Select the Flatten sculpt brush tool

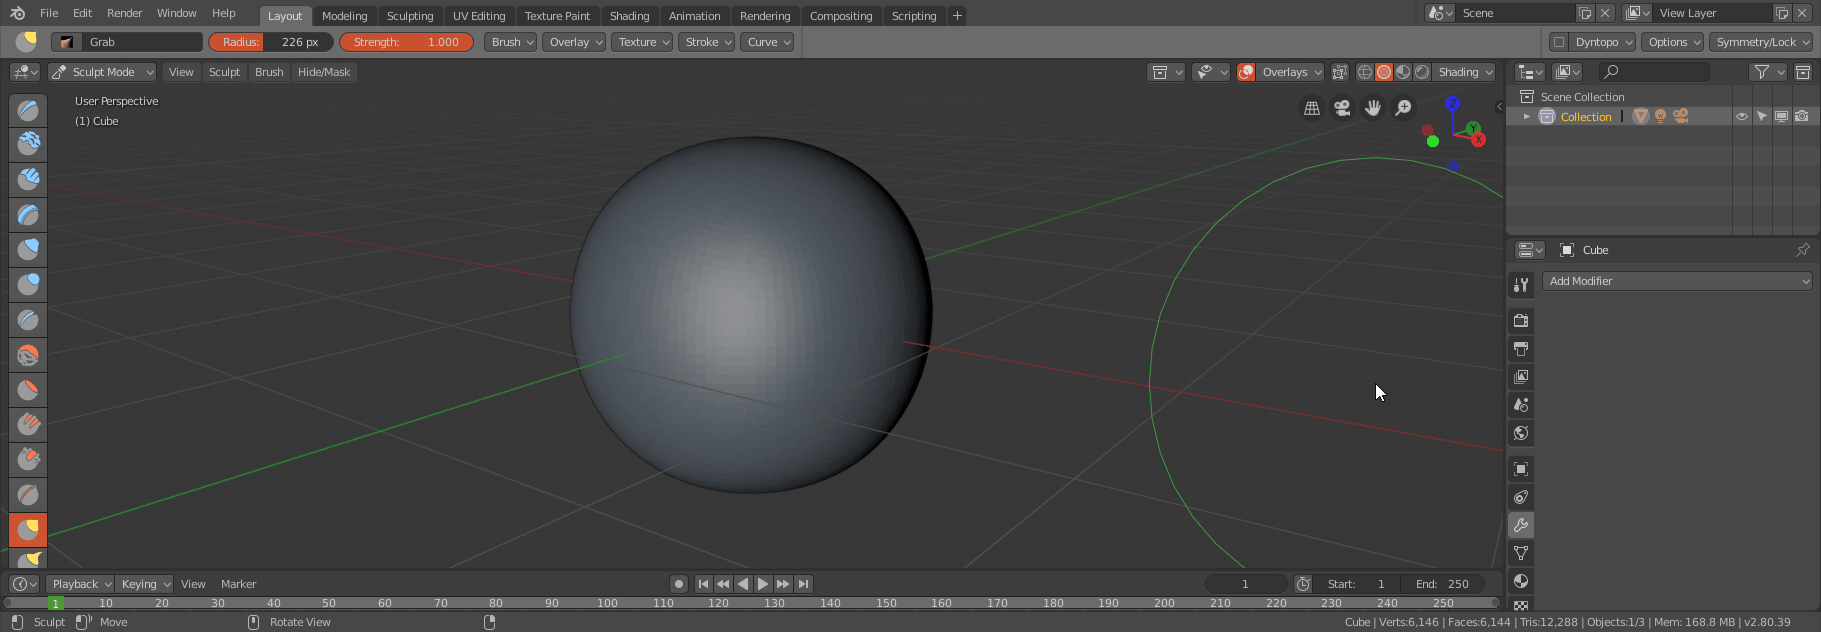28,390
